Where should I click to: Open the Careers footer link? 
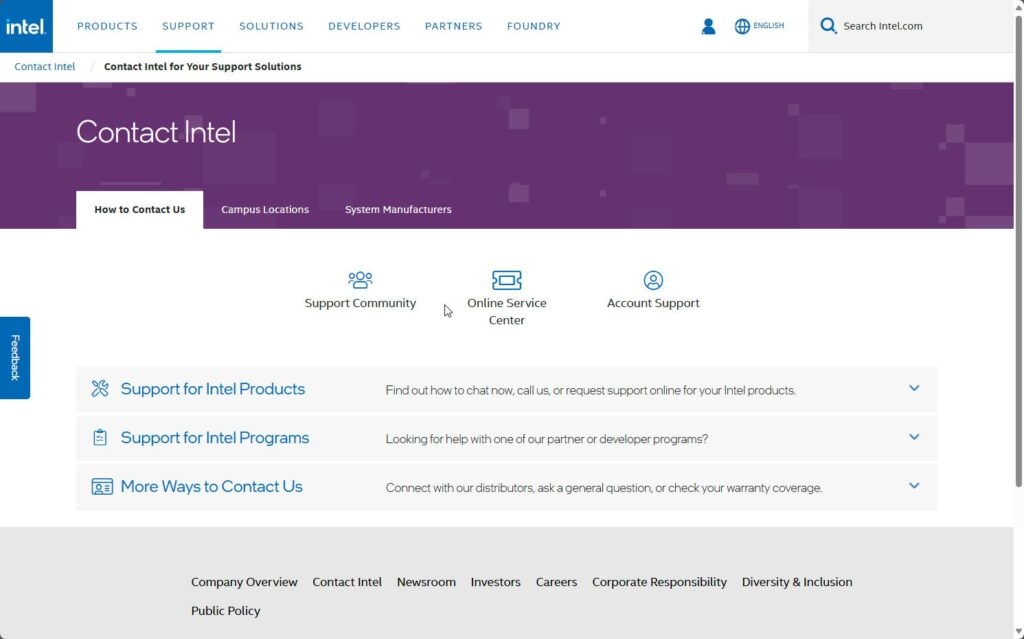(x=556, y=582)
